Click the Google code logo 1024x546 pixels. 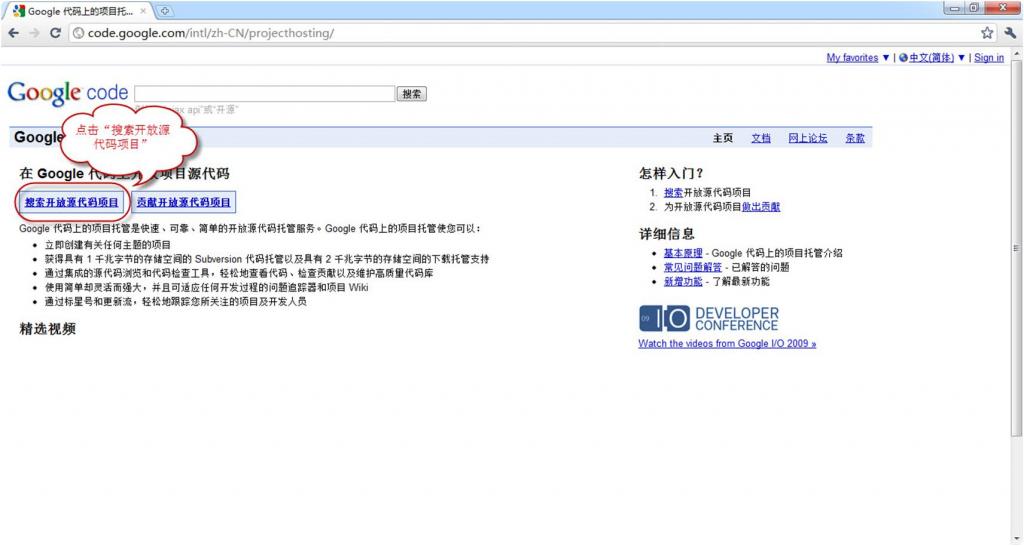click(x=67, y=93)
